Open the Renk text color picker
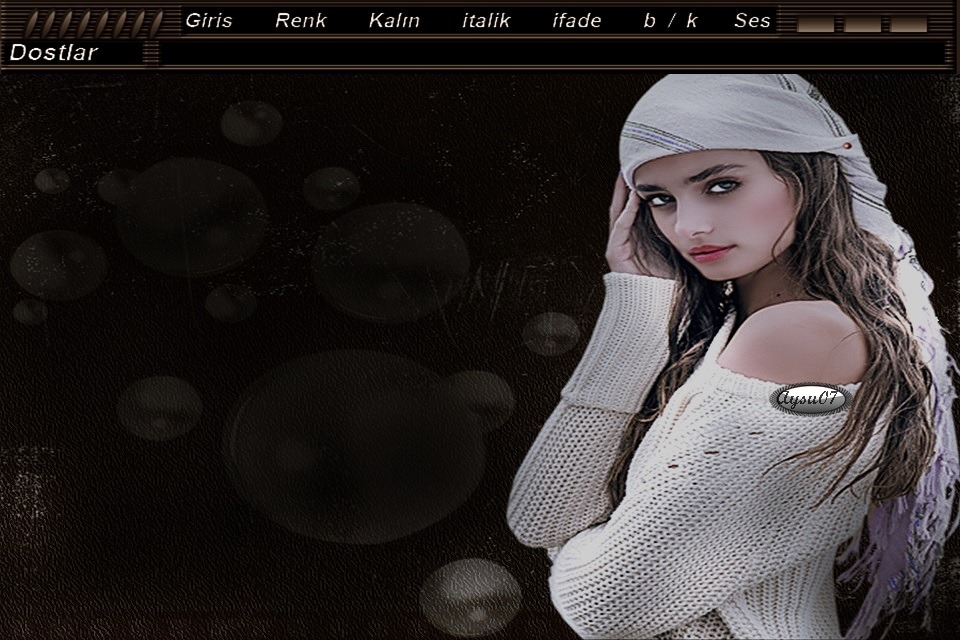Viewport: 960px width, 640px height. [300, 20]
